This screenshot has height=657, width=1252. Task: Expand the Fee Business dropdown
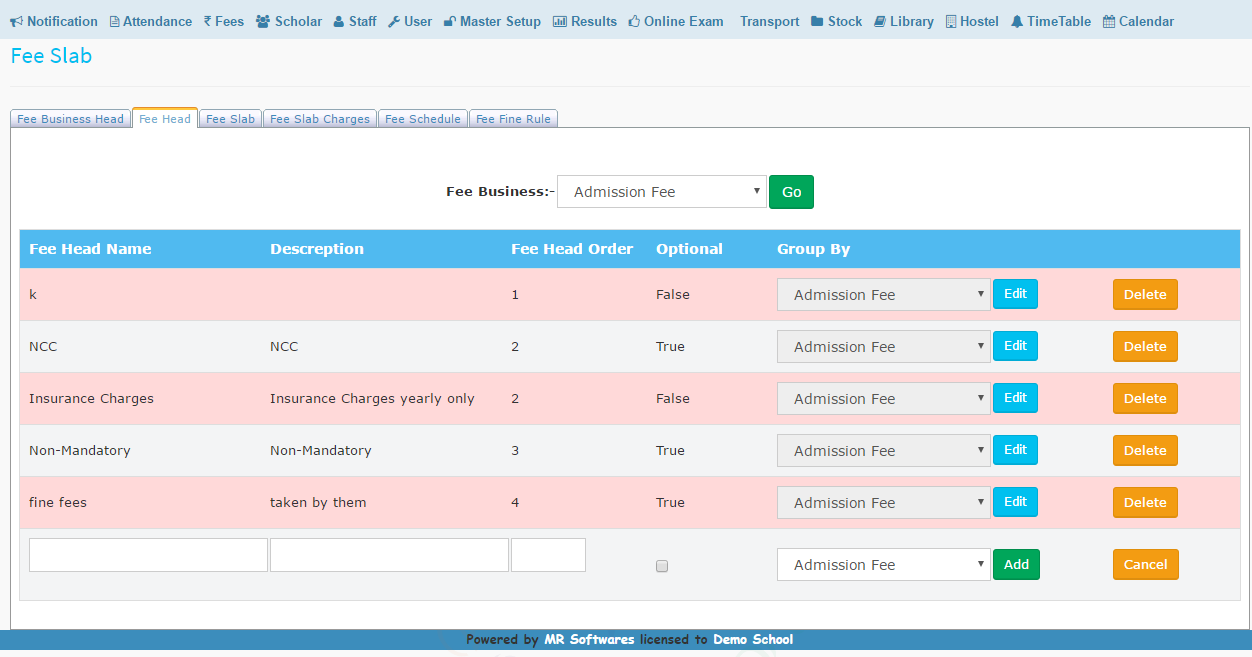661,192
